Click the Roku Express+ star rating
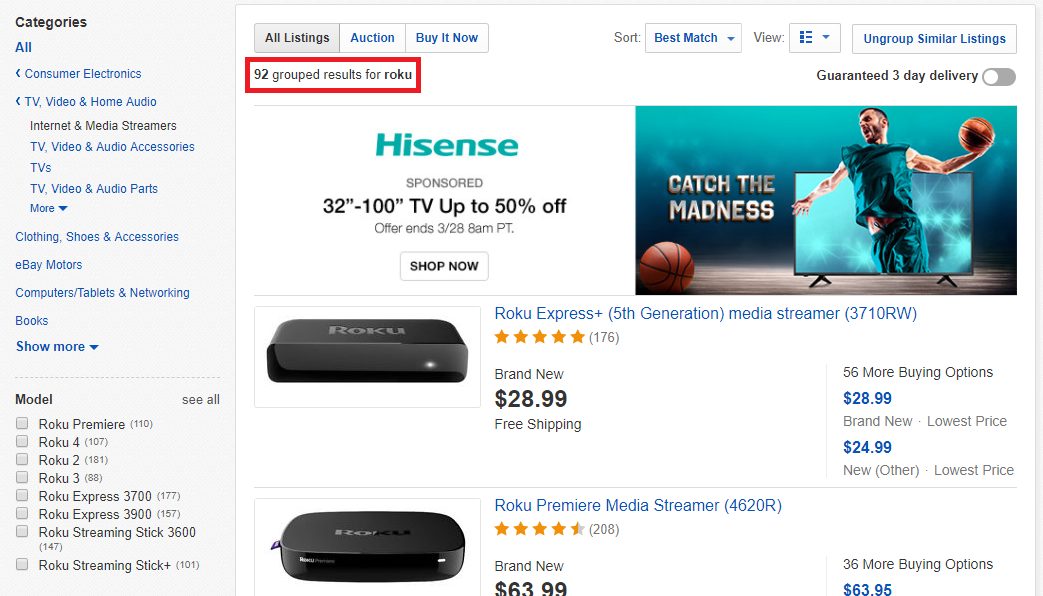This screenshot has width=1043, height=596. click(539, 337)
